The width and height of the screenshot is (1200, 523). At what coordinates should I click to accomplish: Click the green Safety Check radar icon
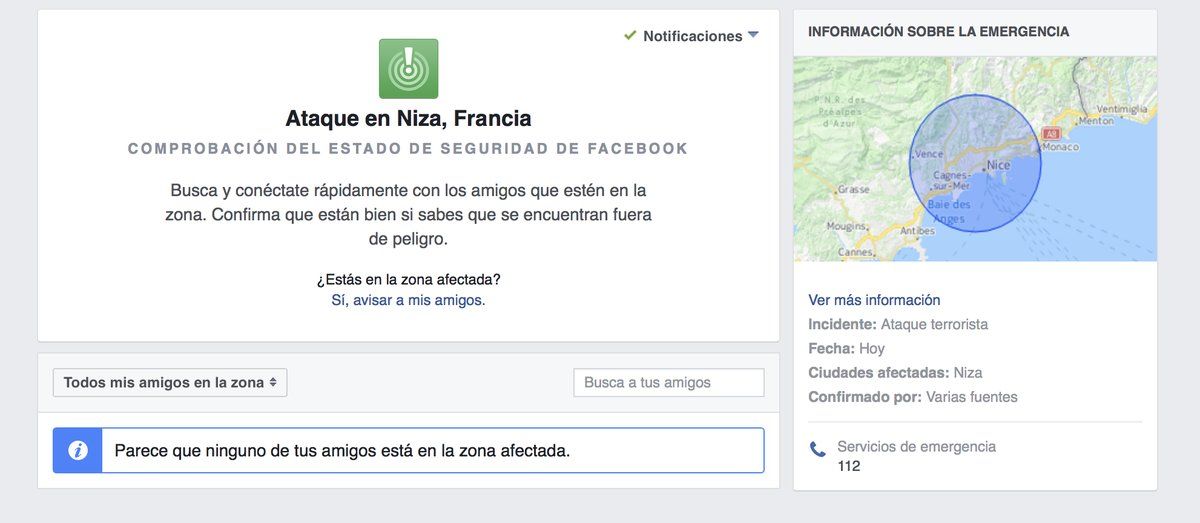click(408, 68)
